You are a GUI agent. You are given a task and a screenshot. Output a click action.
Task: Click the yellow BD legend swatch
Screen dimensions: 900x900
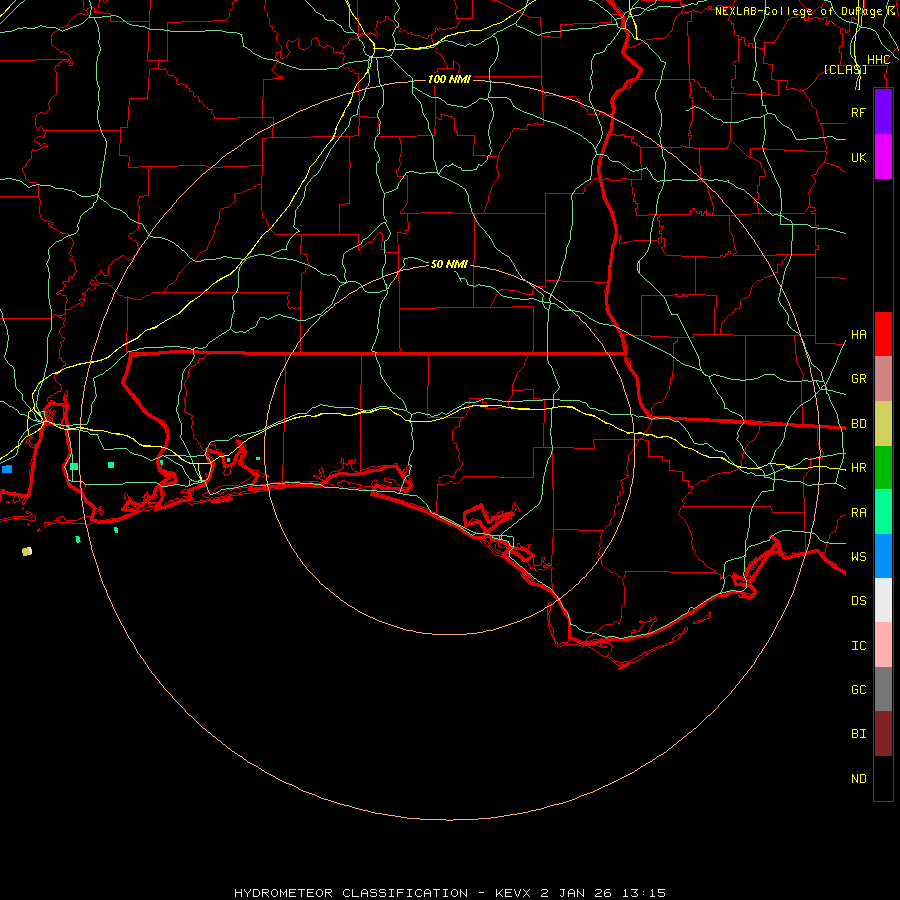883,423
